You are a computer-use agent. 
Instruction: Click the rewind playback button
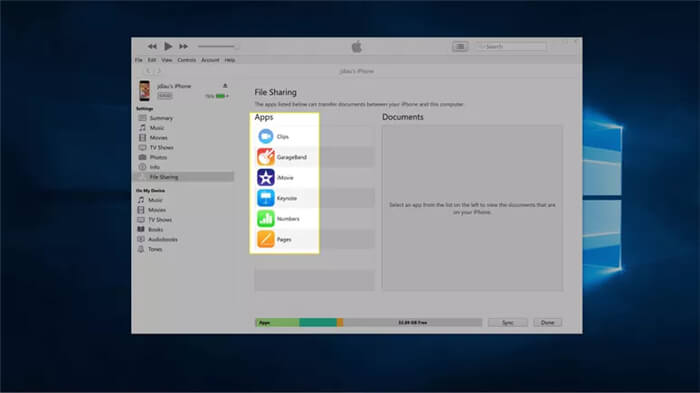(x=152, y=46)
